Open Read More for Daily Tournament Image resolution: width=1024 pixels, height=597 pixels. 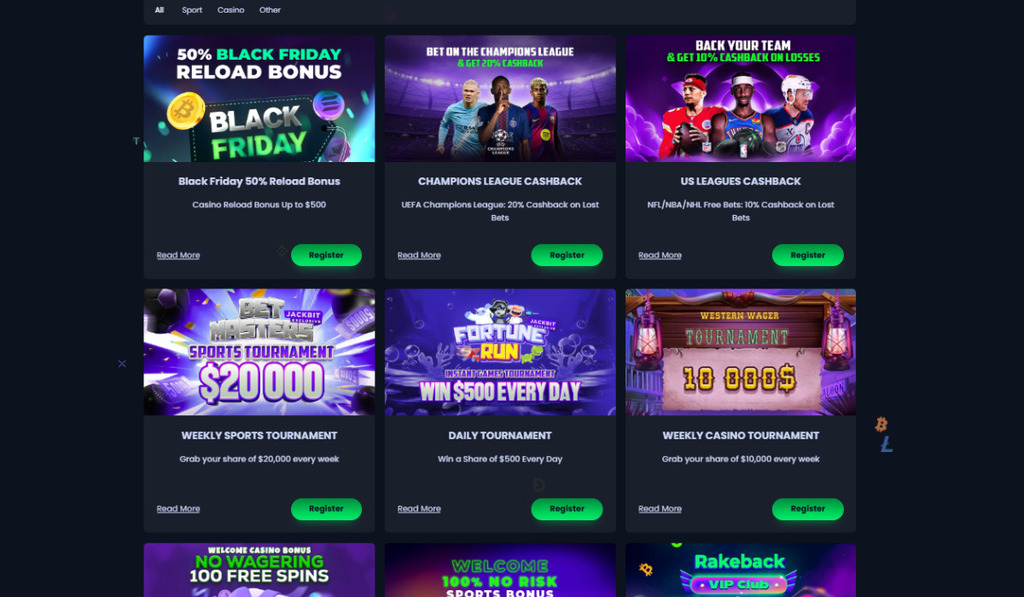coord(419,509)
